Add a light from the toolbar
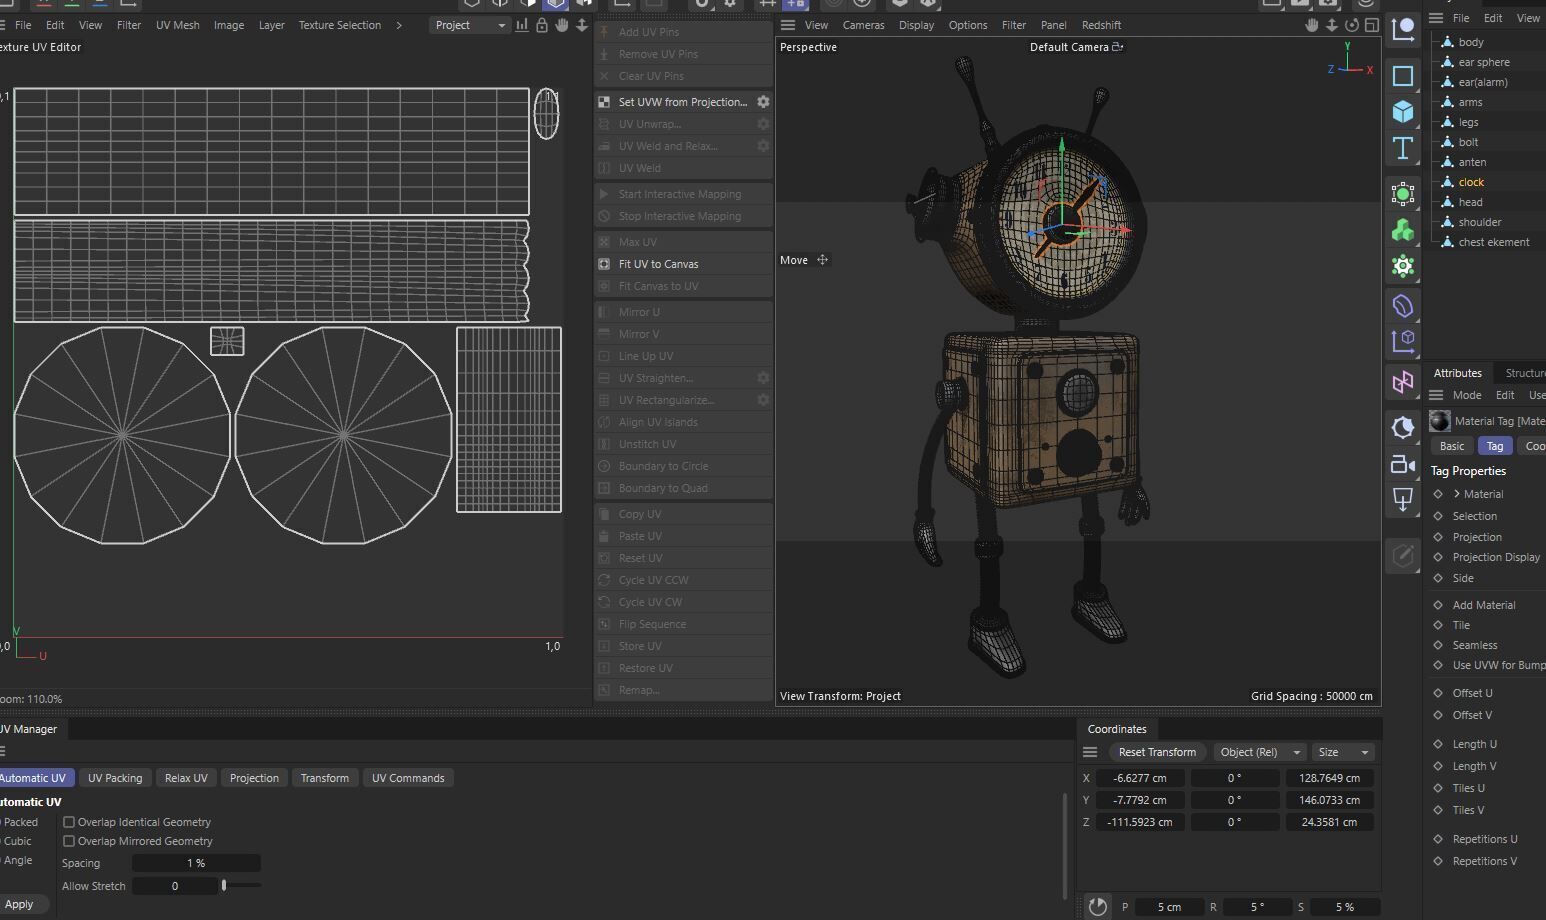This screenshot has width=1546, height=920. coord(1403,500)
